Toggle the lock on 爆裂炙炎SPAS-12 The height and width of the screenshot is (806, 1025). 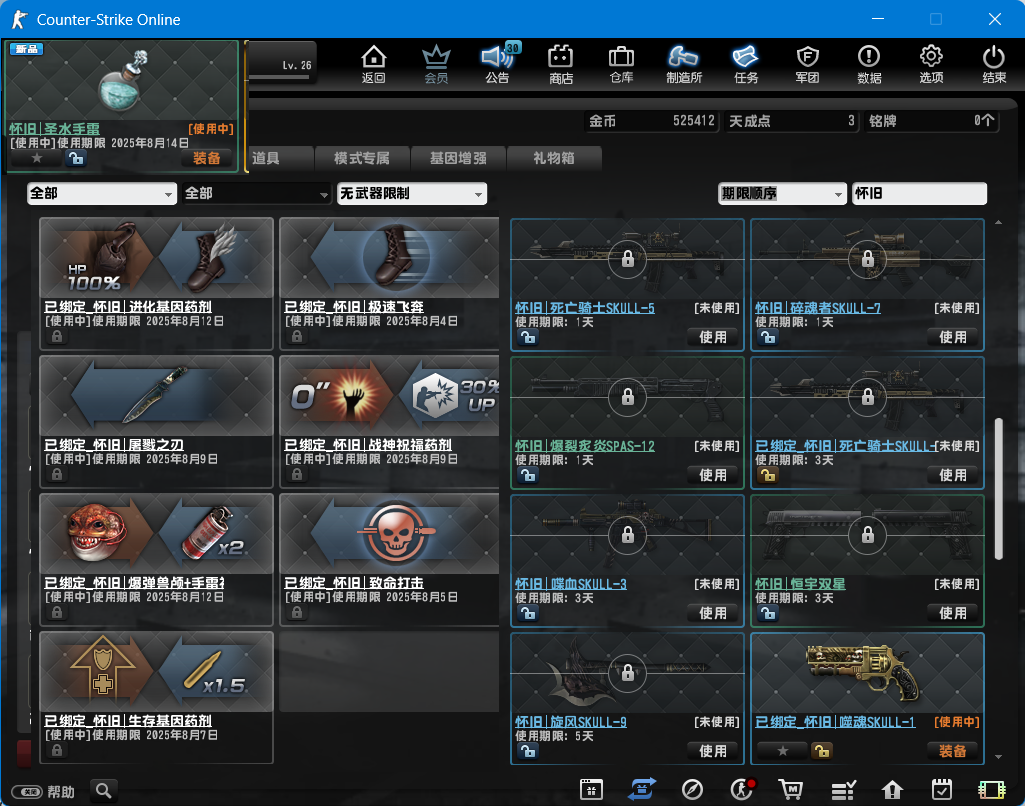point(528,475)
